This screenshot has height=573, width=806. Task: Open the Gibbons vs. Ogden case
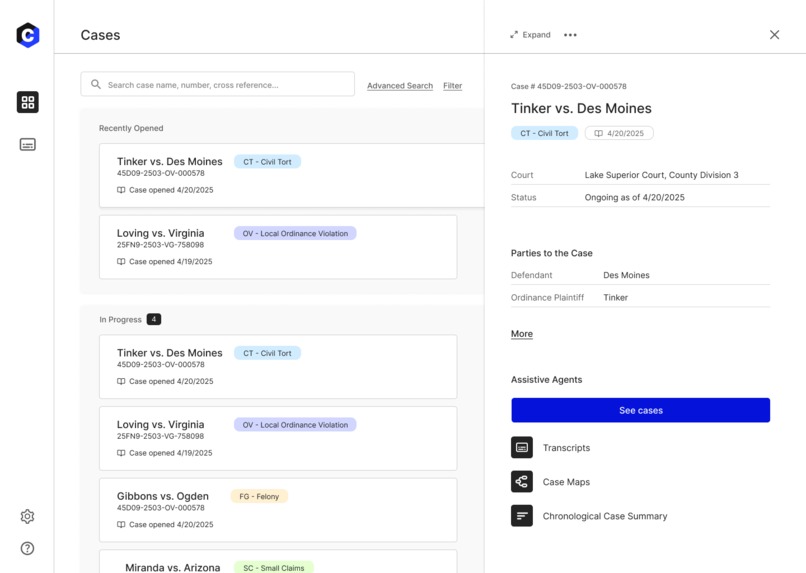pyautogui.click(x=278, y=510)
